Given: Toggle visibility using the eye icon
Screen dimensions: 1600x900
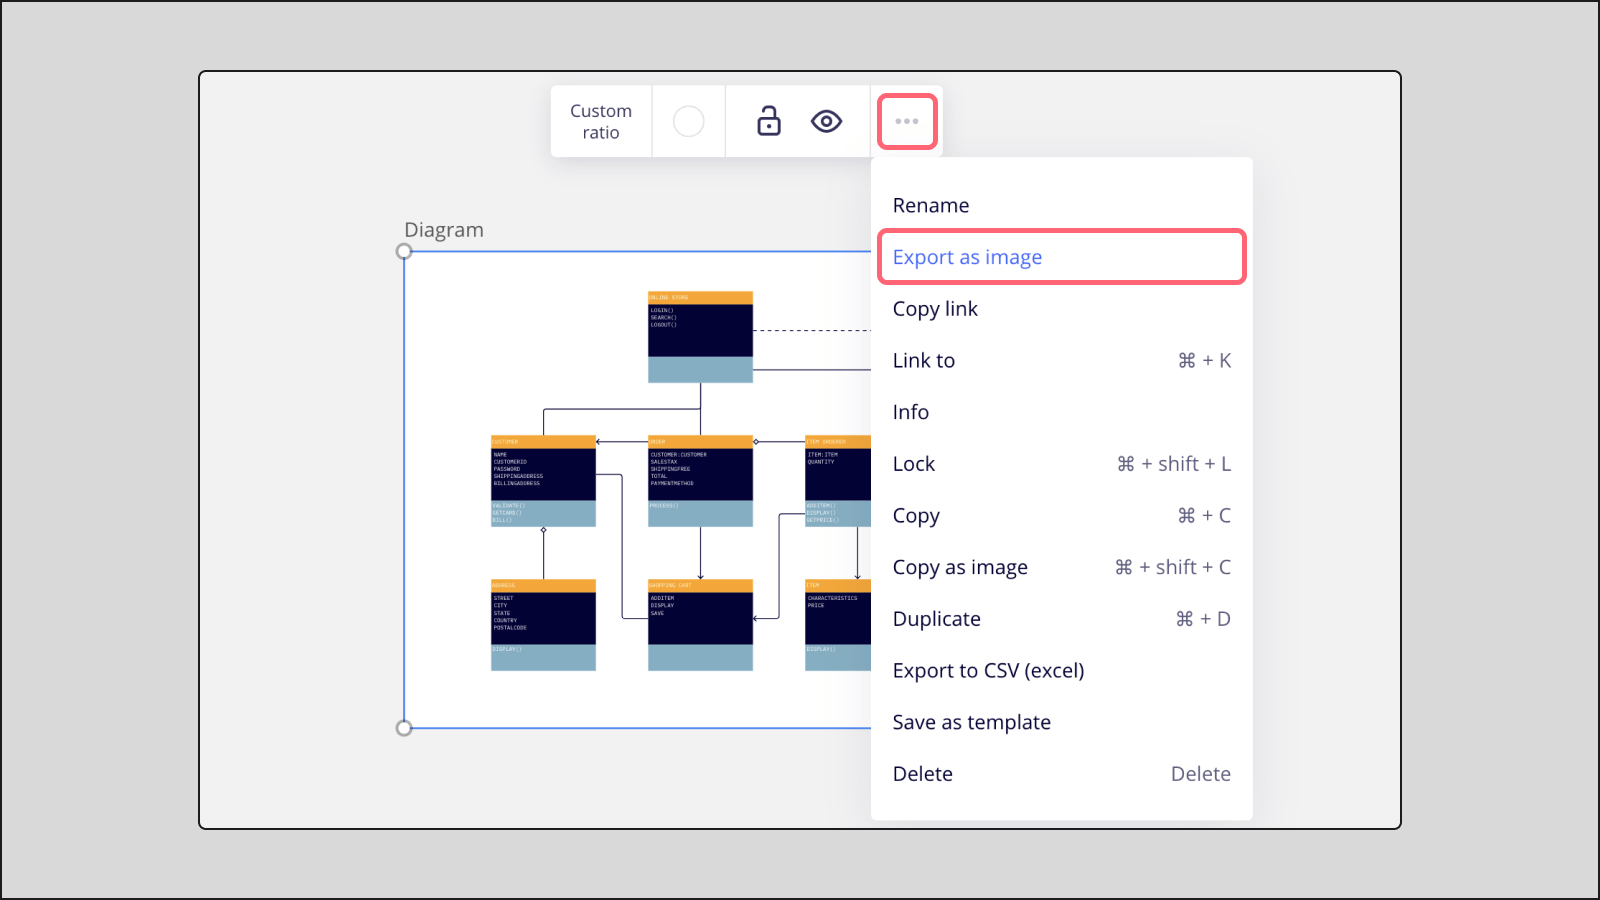Looking at the screenshot, I should pos(826,121).
